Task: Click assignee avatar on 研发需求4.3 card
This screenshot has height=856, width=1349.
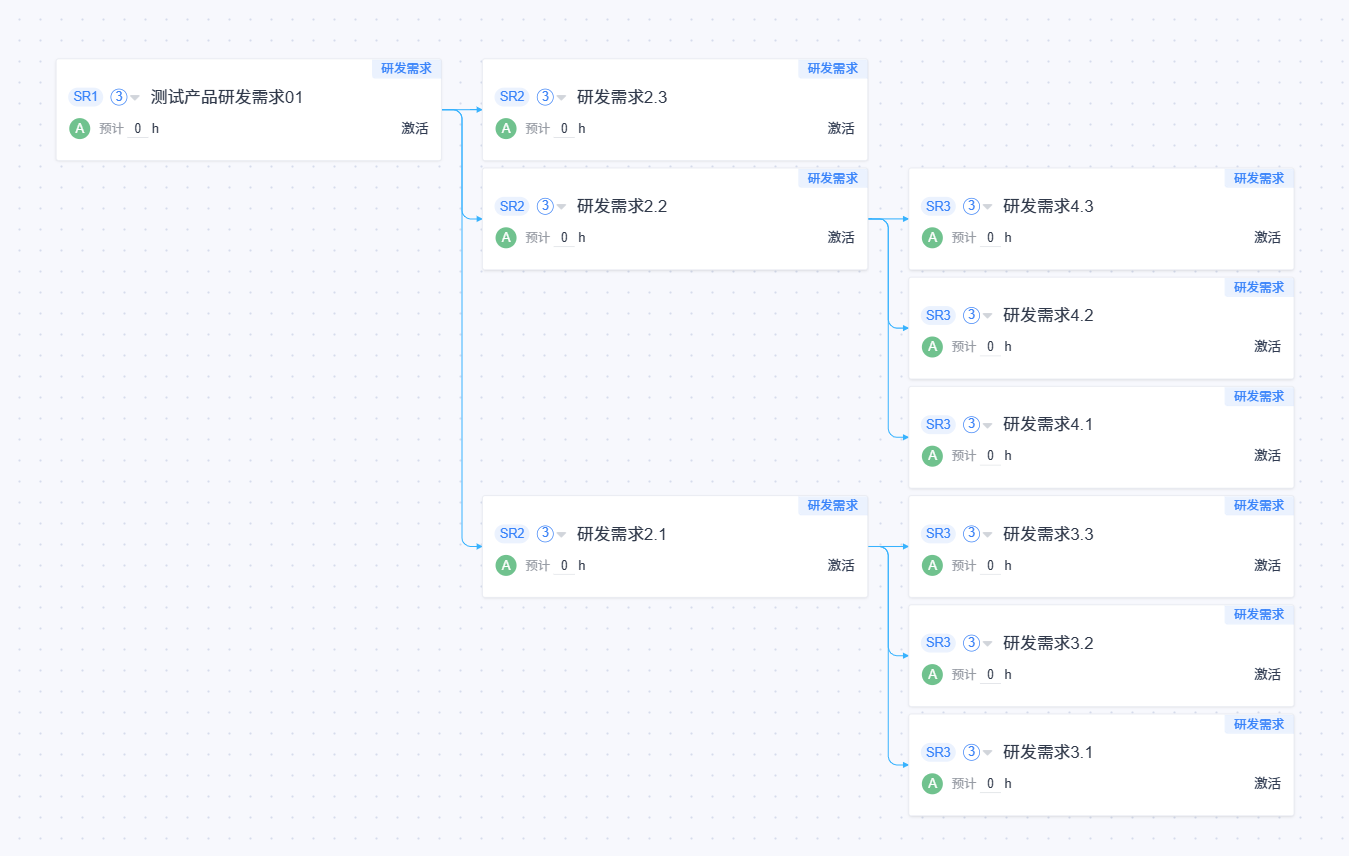Action: (932, 237)
